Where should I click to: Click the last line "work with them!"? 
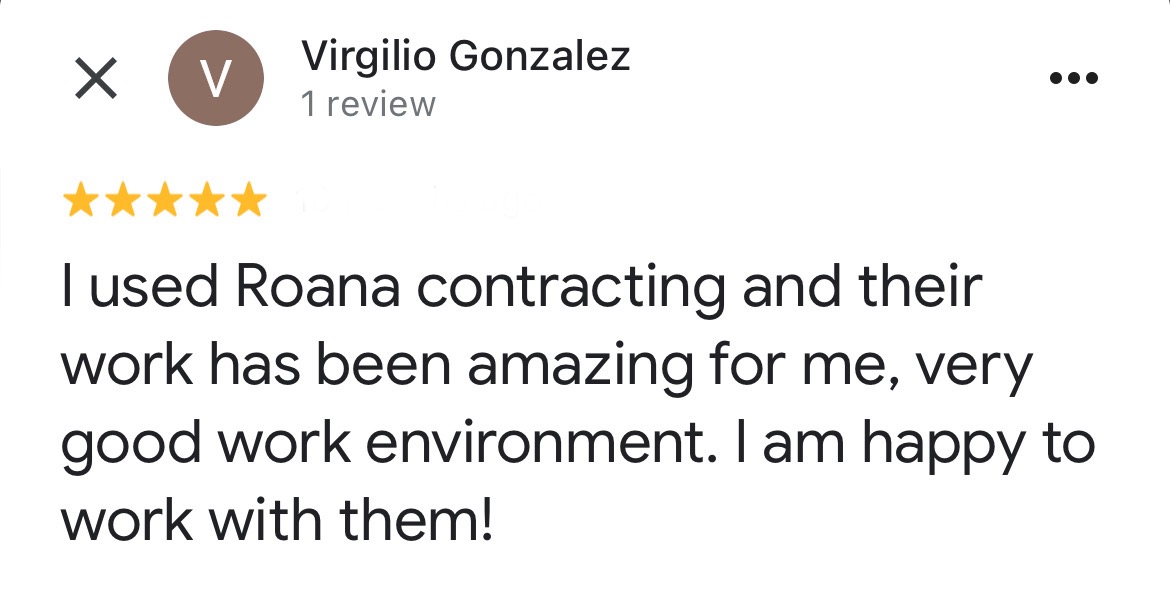278,519
